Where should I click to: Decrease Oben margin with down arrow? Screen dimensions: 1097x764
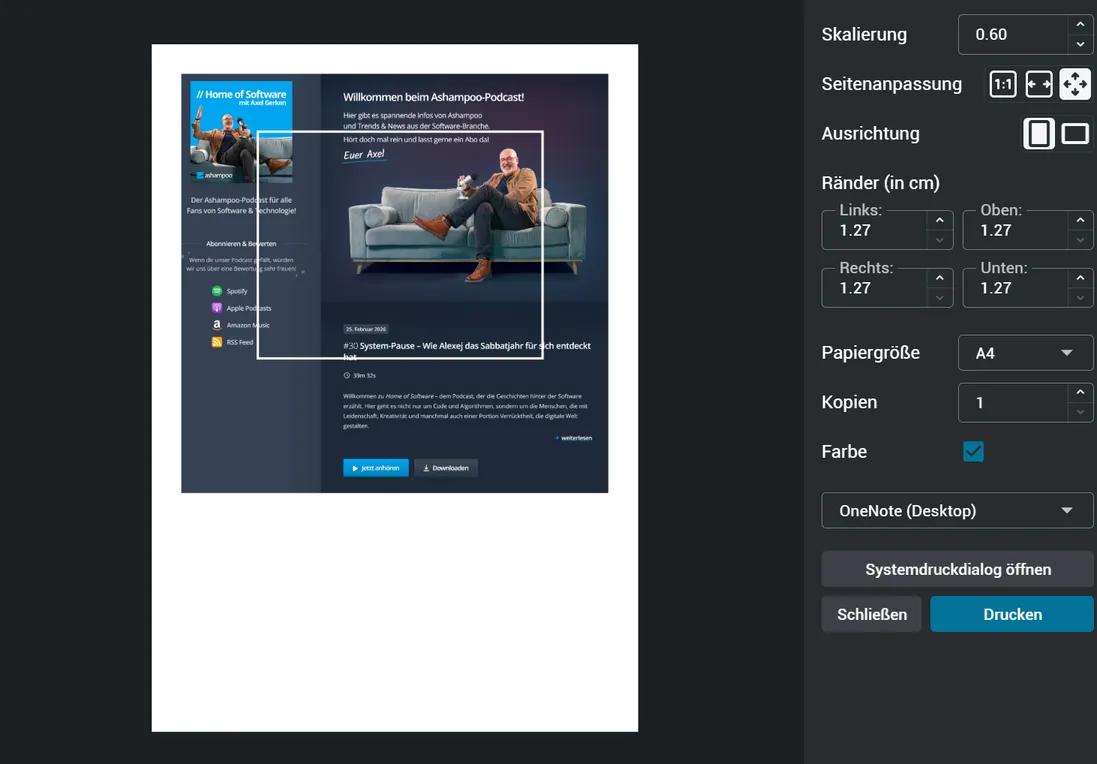1080,239
